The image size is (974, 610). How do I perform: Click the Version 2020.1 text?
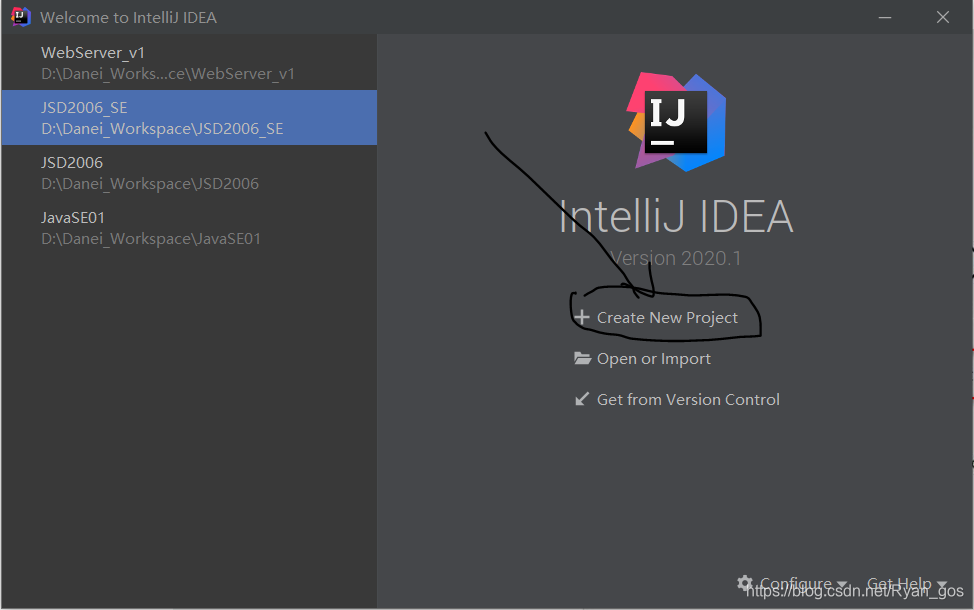point(675,258)
